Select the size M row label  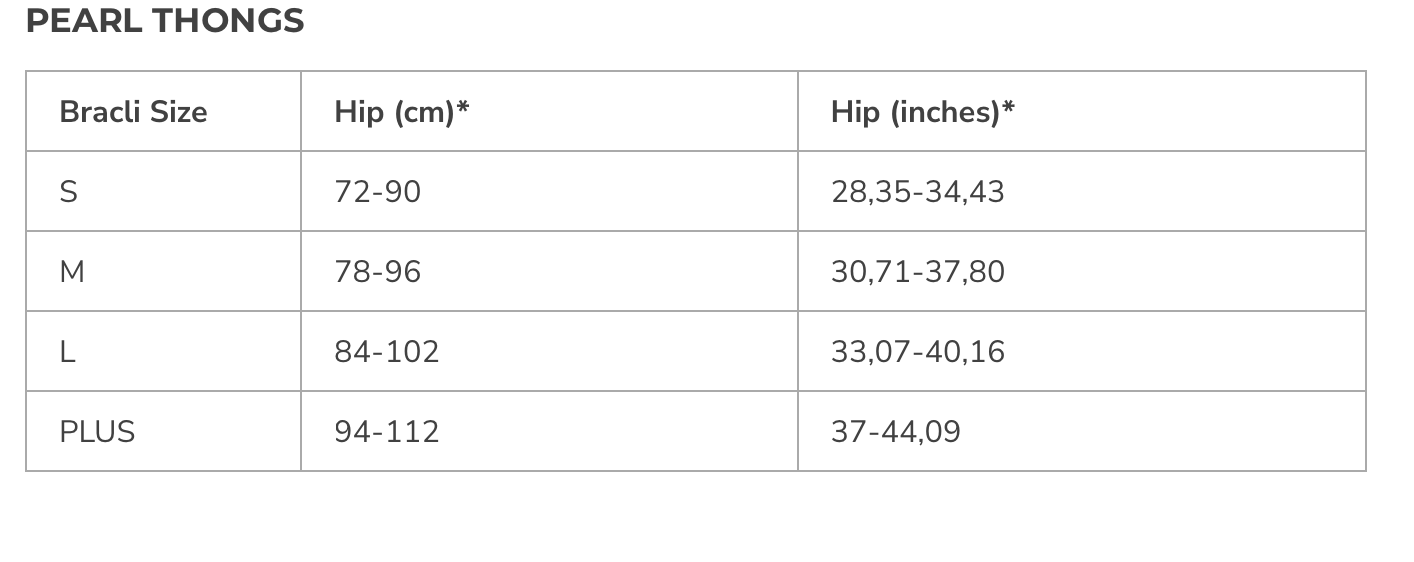click(x=72, y=272)
